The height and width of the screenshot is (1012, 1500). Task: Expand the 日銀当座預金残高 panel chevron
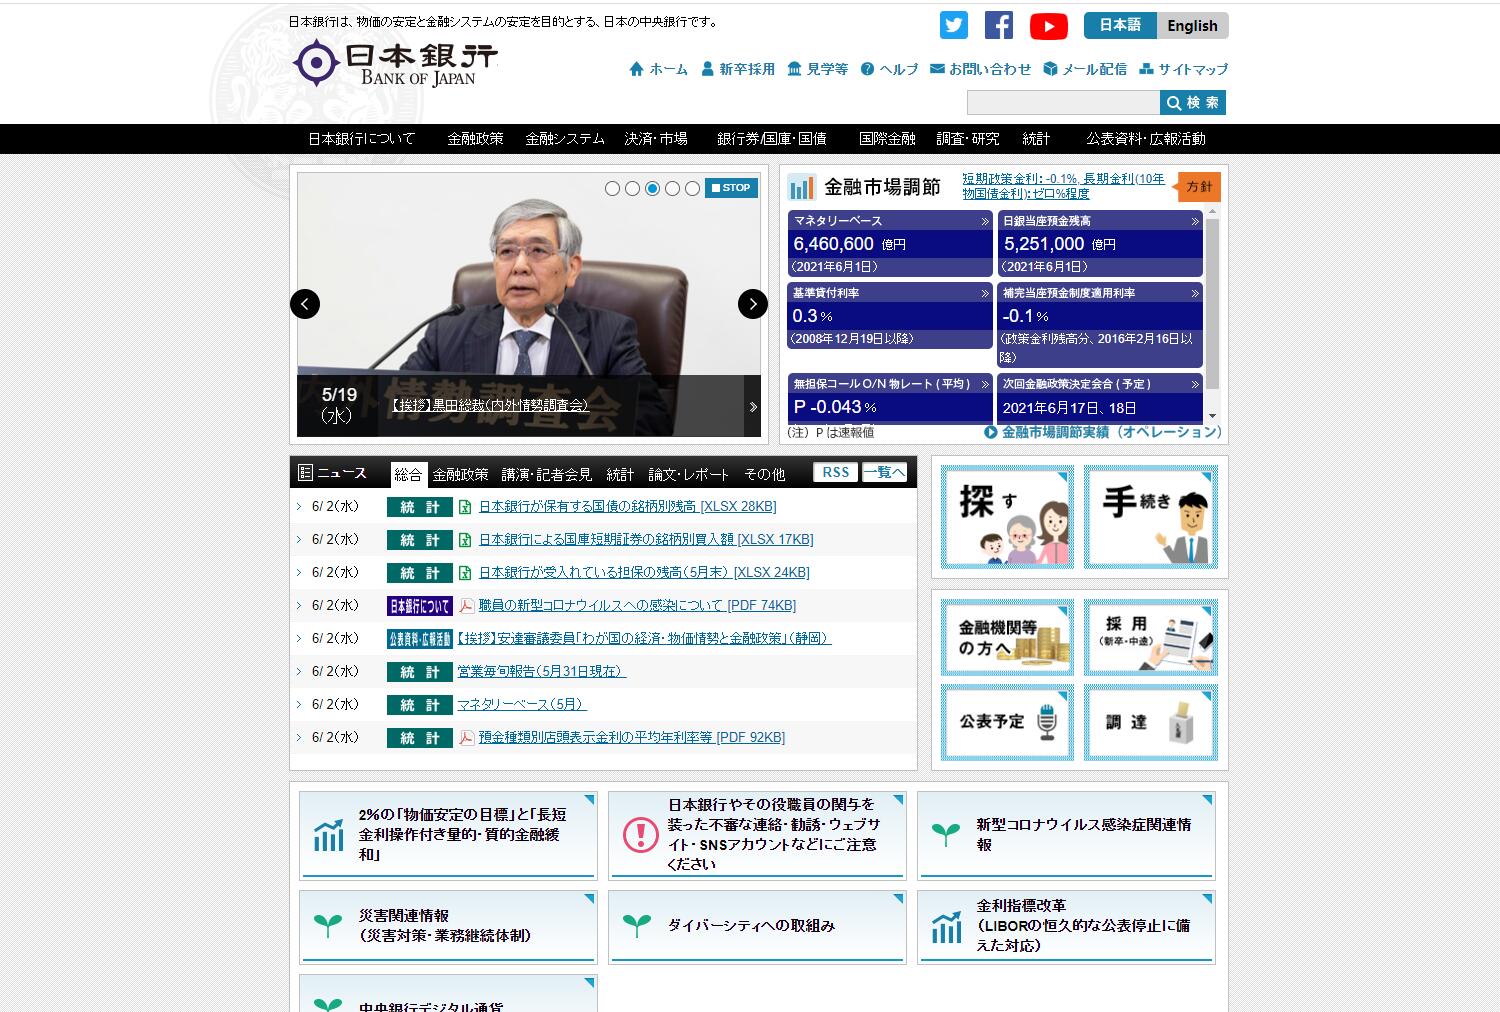click(x=1194, y=221)
